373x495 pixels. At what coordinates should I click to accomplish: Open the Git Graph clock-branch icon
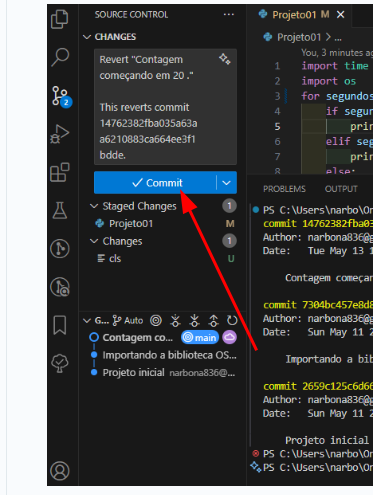[60, 249]
